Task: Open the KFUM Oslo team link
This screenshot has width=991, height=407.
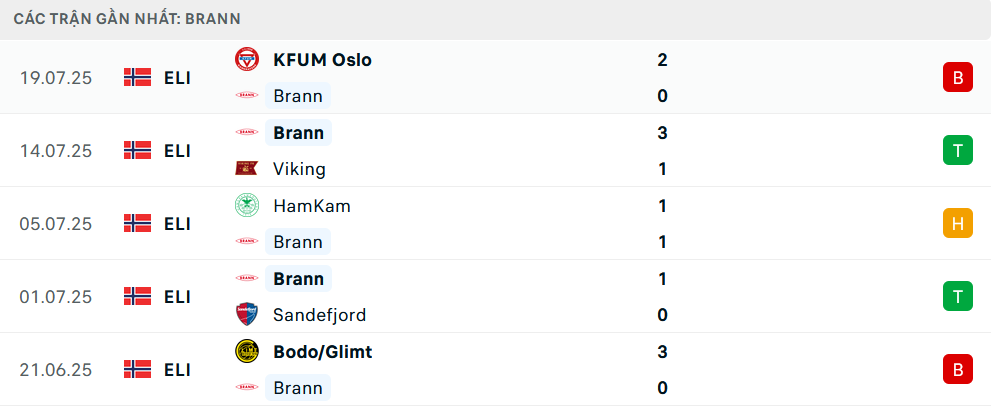Action: point(322,60)
